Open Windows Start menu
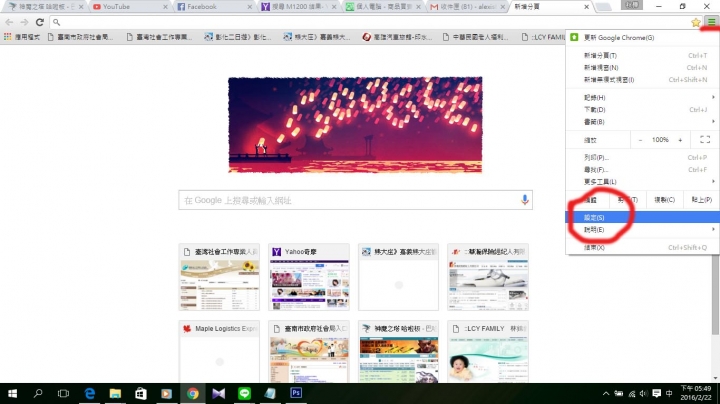Image resolution: width=720 pixels, height=404 pixels. [x=12, y=393]
